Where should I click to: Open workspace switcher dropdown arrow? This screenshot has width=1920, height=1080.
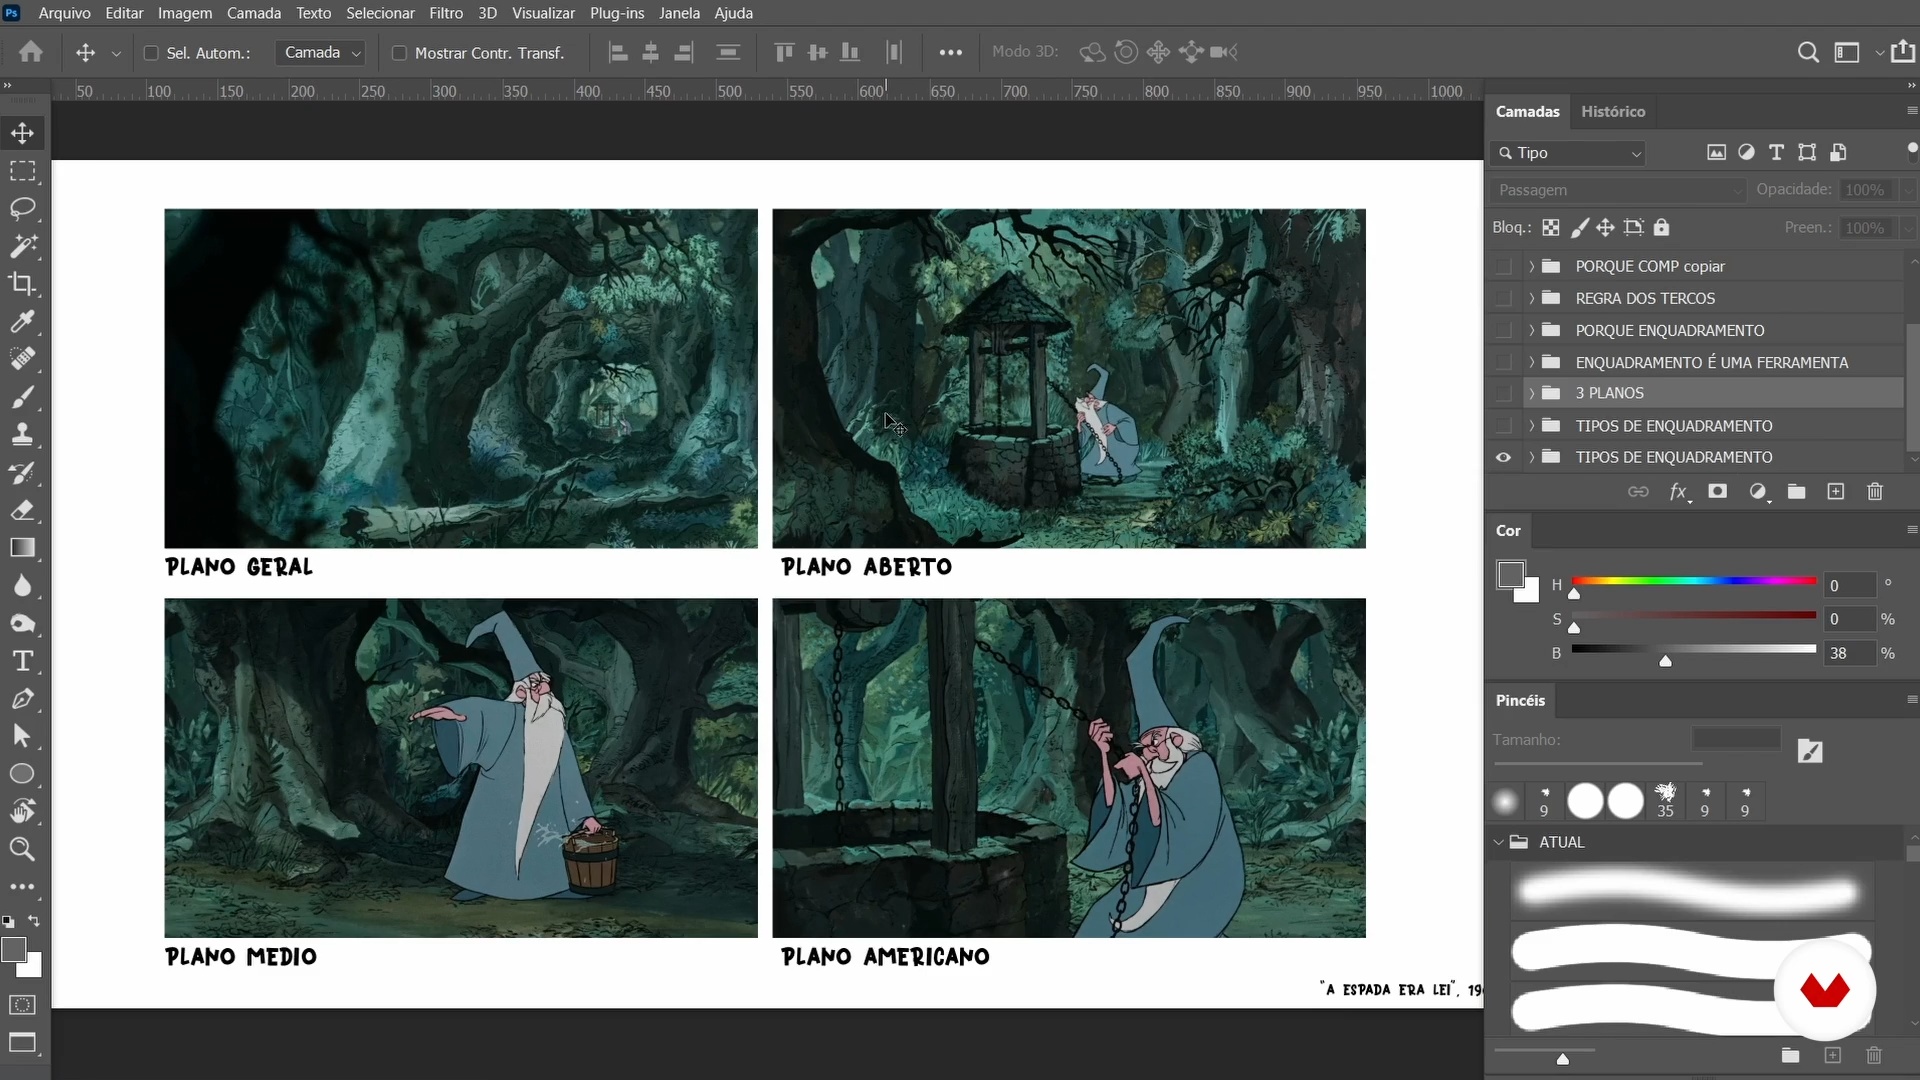(x=1879, y=52)
